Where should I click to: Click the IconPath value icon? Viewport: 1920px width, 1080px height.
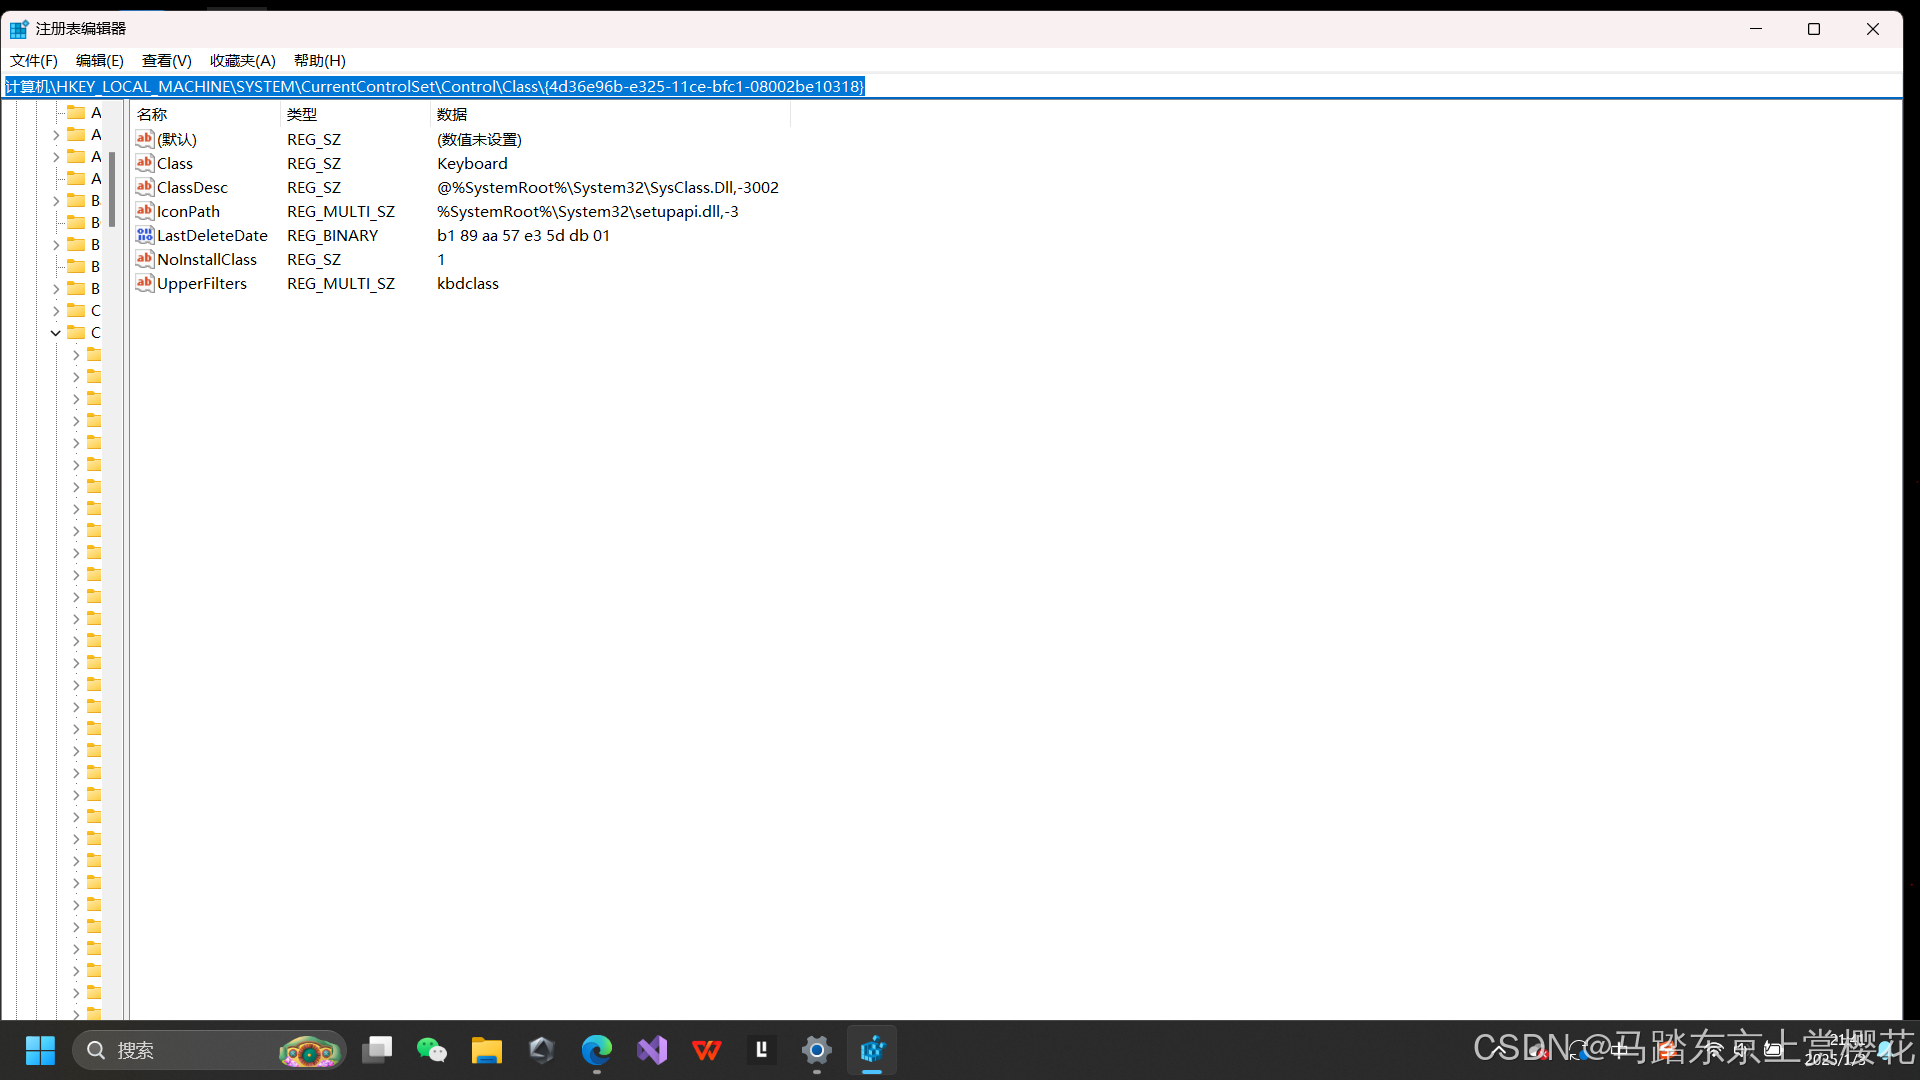pyautogui.click(x=145, y=211)
